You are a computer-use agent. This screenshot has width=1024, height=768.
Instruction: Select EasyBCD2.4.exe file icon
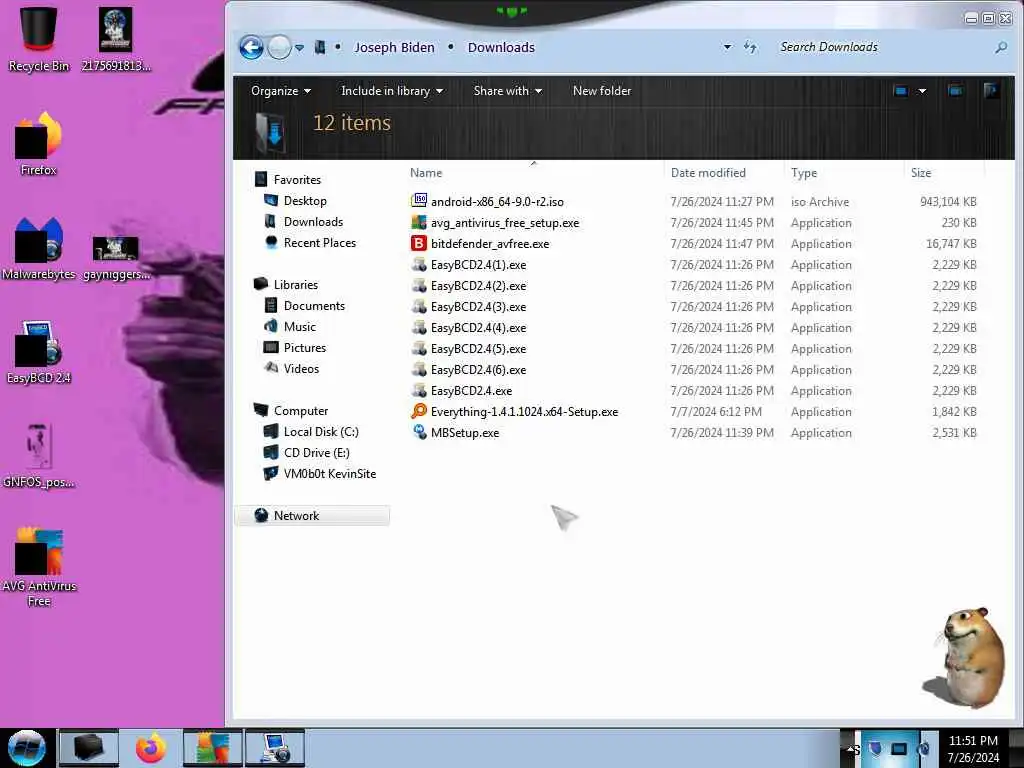point(419,391)
